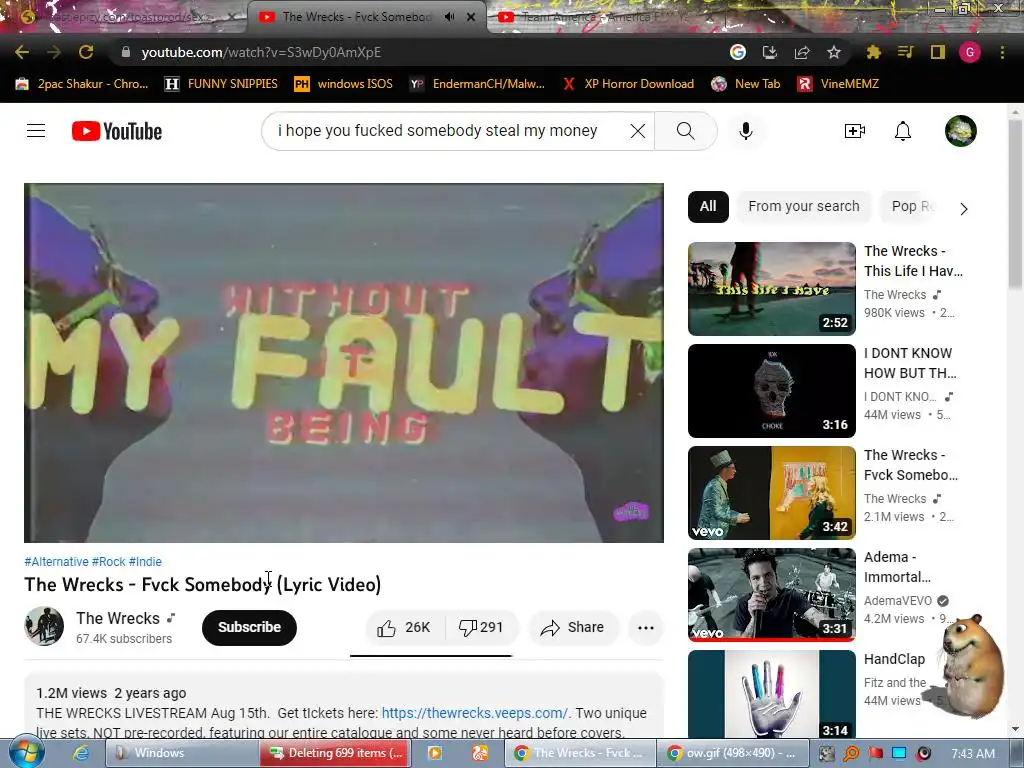Open This Life I Have video thumbnail
Viewport: 1024px width, 768px height.
click(772, 289)
